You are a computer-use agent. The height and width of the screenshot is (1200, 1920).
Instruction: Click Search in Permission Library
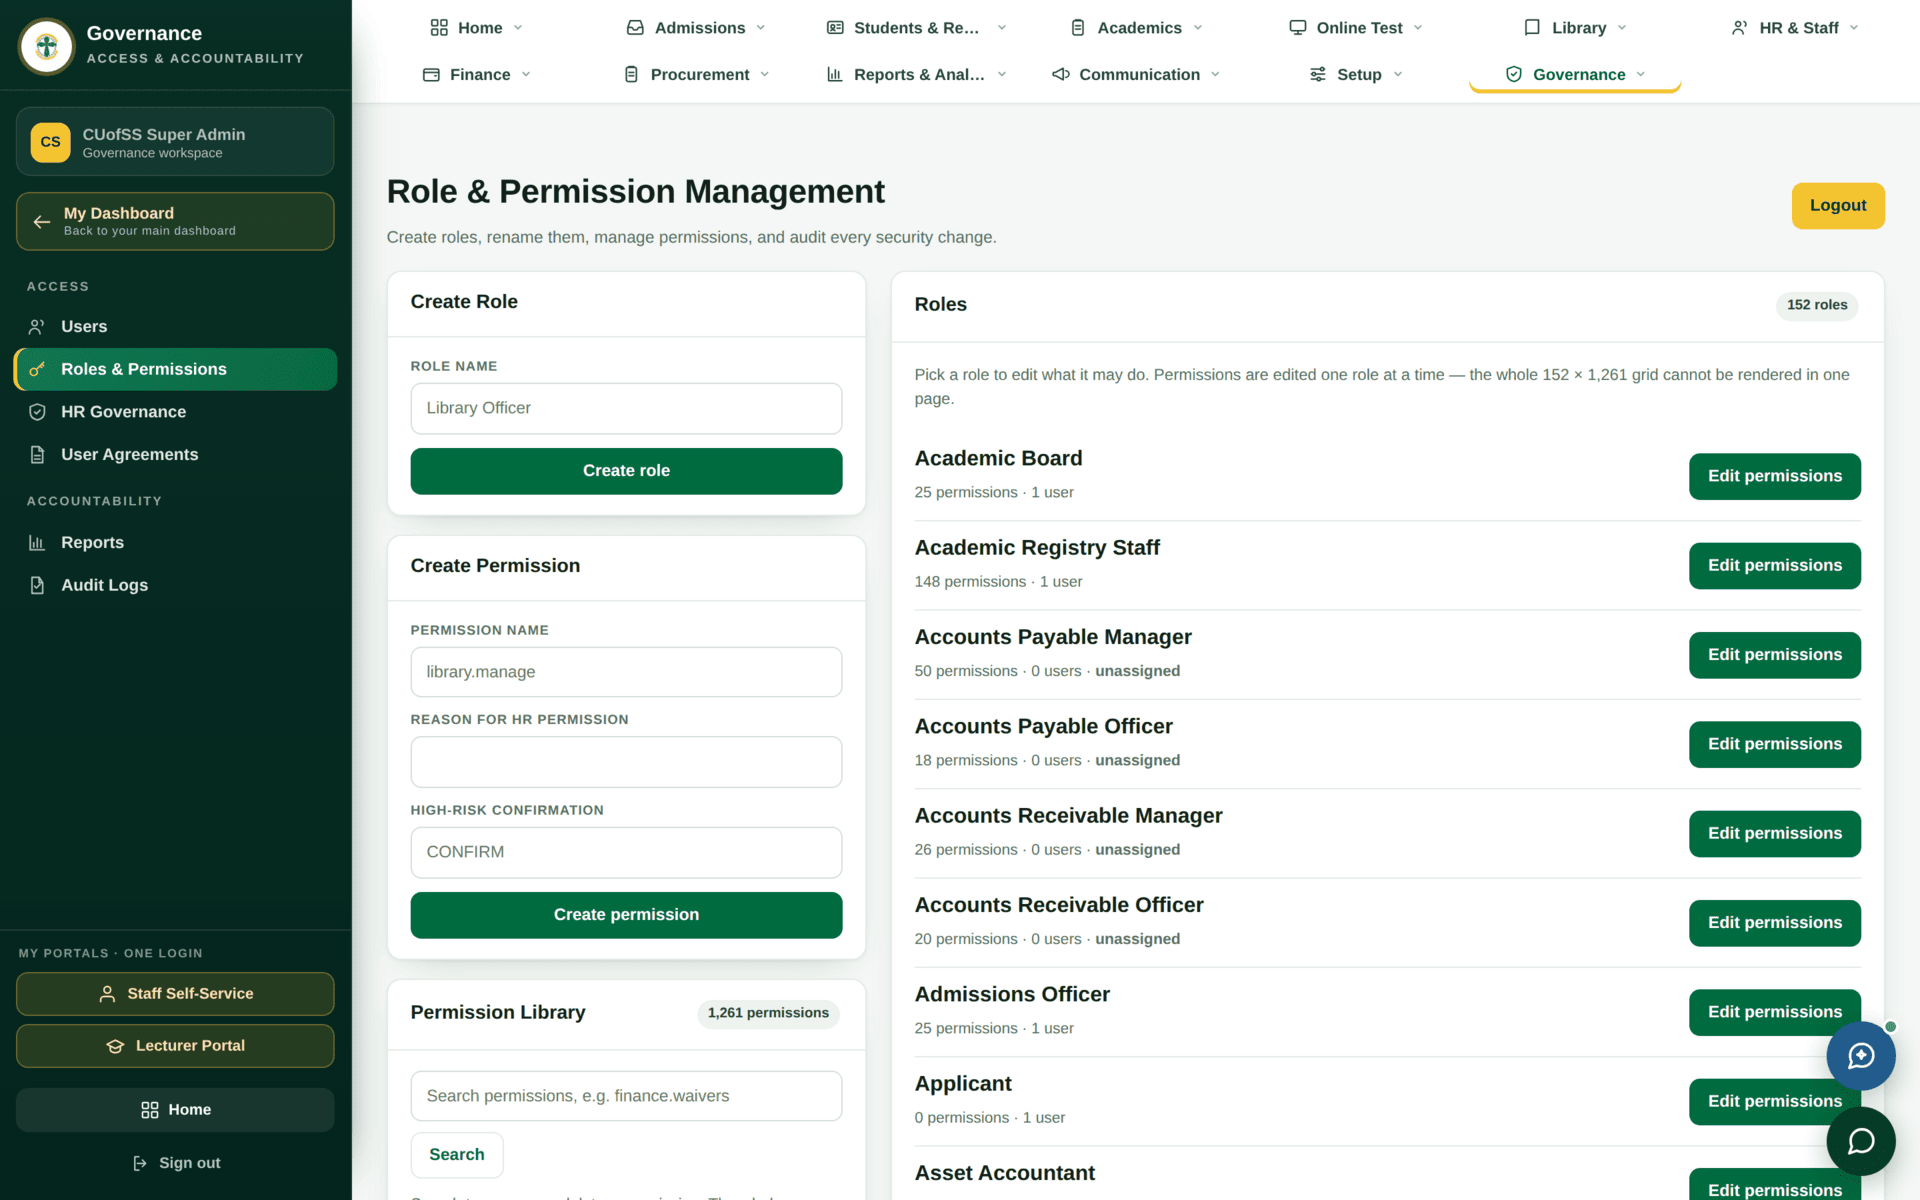click(457, 1155)
